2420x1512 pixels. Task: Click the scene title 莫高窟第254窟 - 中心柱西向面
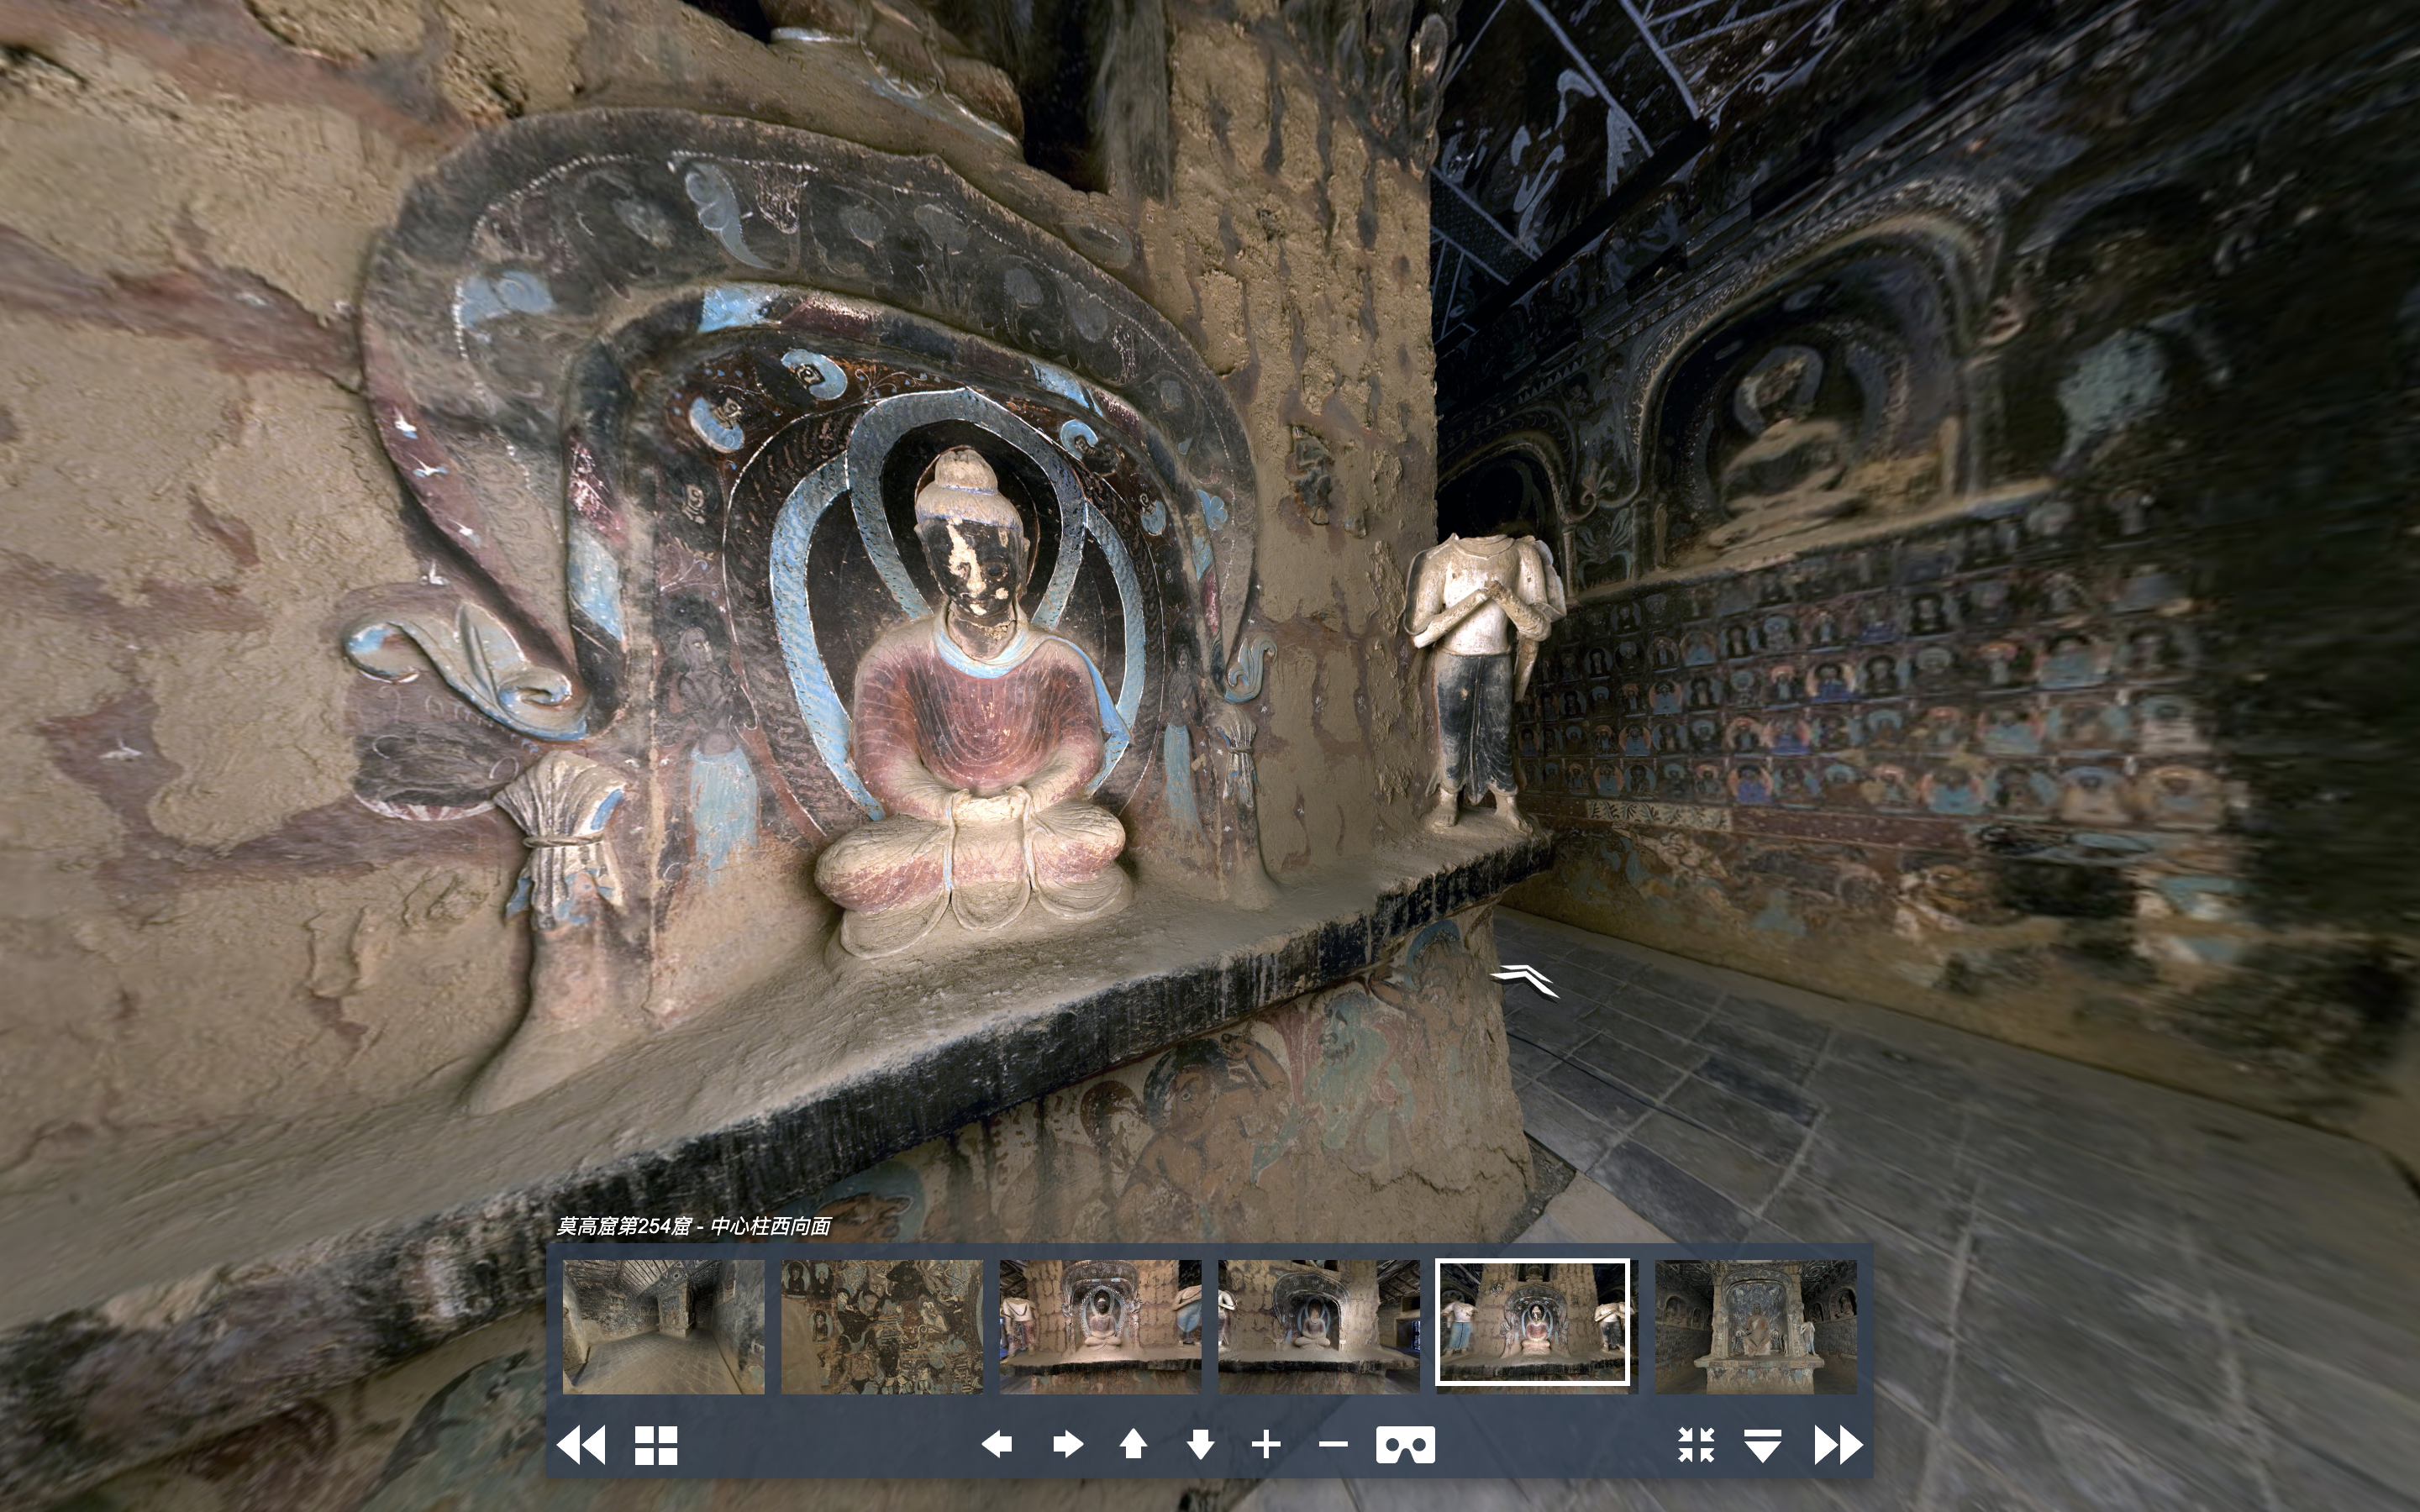(694, 1226)
